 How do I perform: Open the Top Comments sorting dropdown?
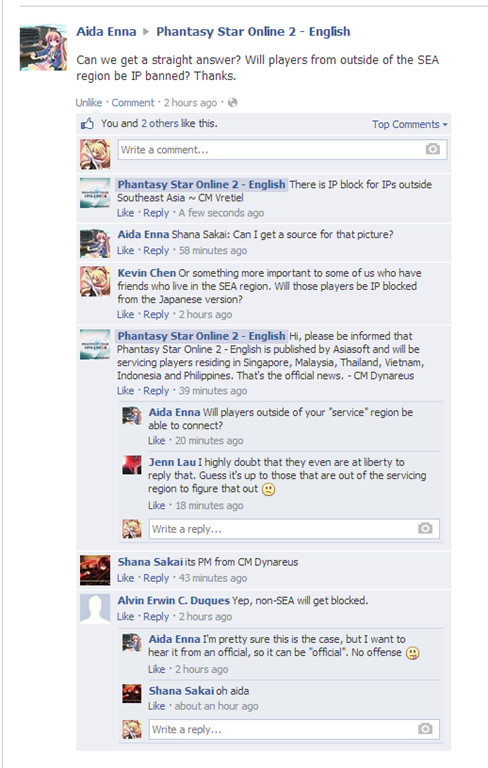coord(410,124)
